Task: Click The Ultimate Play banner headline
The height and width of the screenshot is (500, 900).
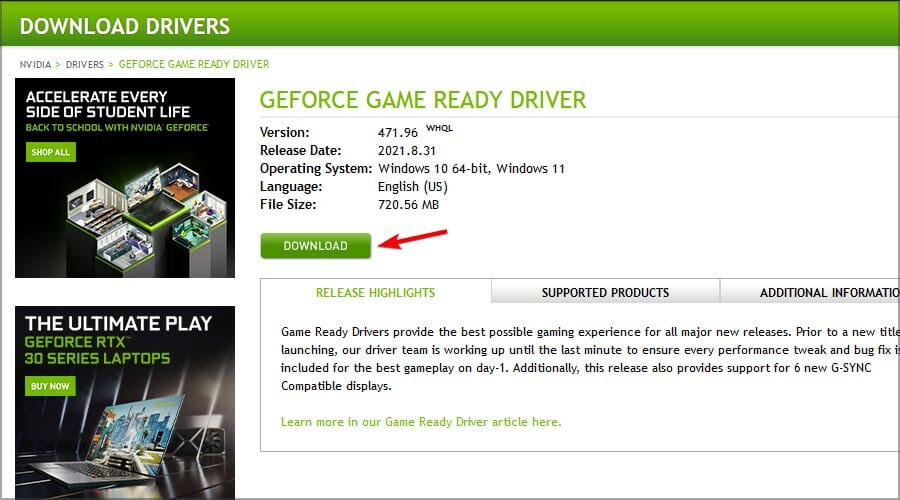Action: point(118,324)
